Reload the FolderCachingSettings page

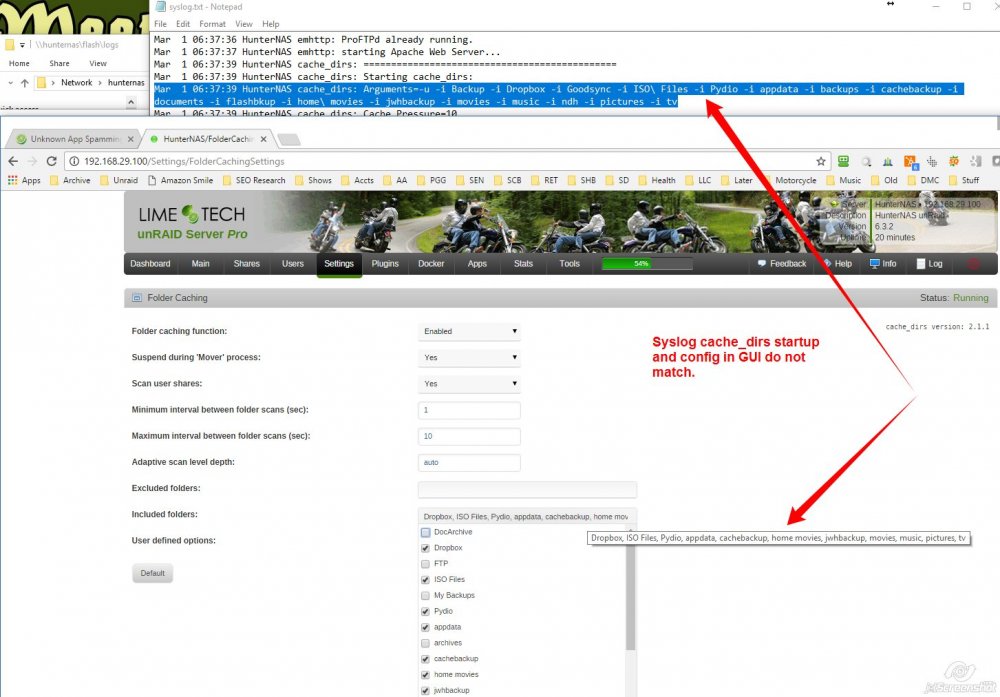tap(52, 161)
